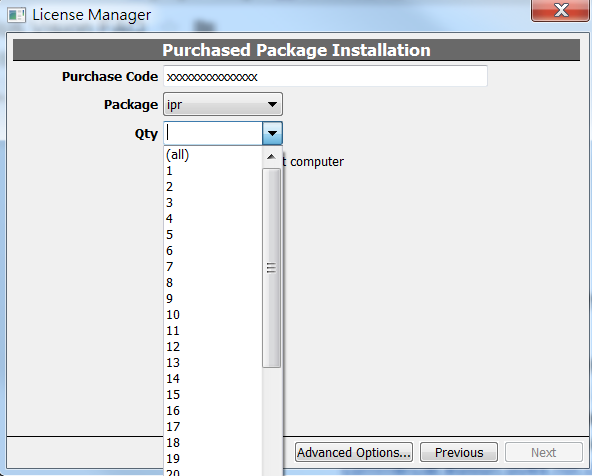Select quantity 7 from the dropdown list
The height and width of the screenshot is (476, 592).
click(x=213, y=266)
